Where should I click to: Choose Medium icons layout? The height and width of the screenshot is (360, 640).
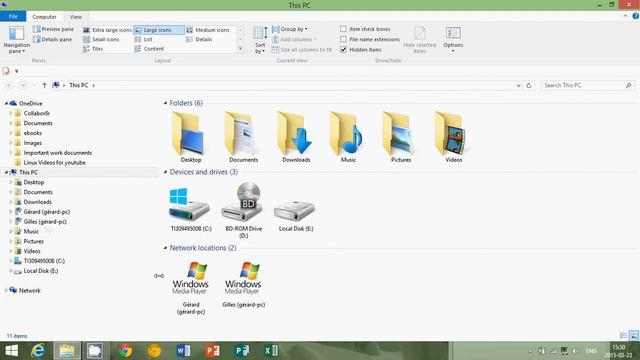(208, 30)
